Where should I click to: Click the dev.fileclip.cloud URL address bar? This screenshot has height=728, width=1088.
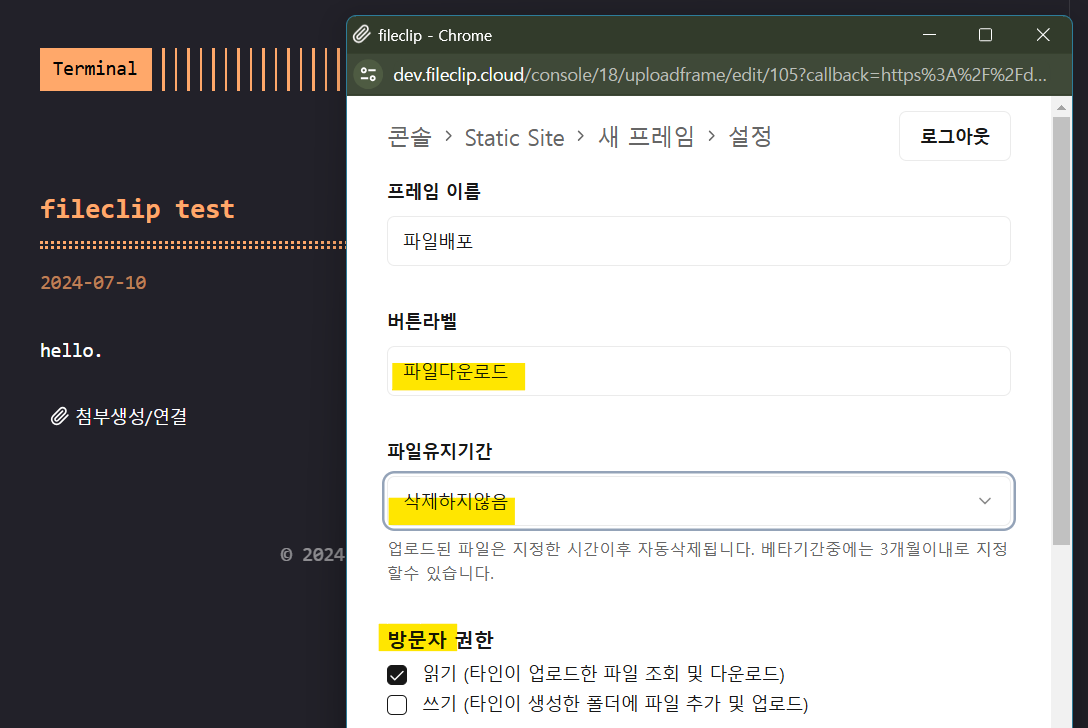718,75
